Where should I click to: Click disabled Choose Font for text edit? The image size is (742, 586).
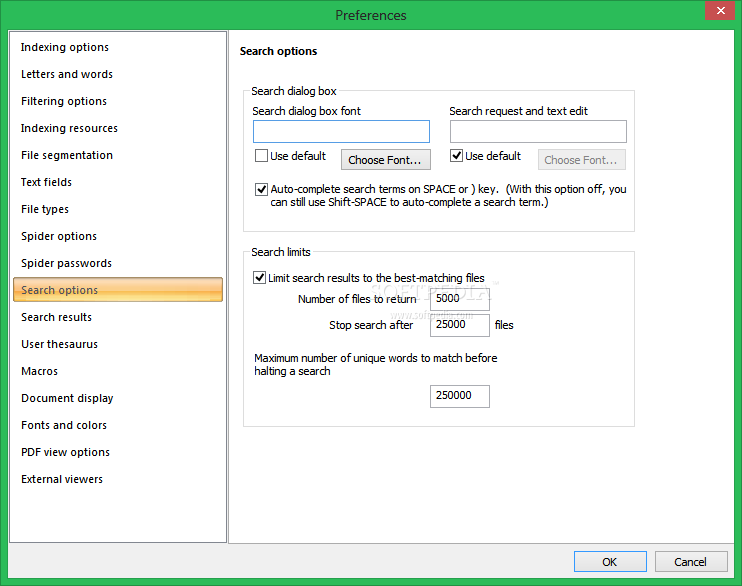(x=582, y=160)
